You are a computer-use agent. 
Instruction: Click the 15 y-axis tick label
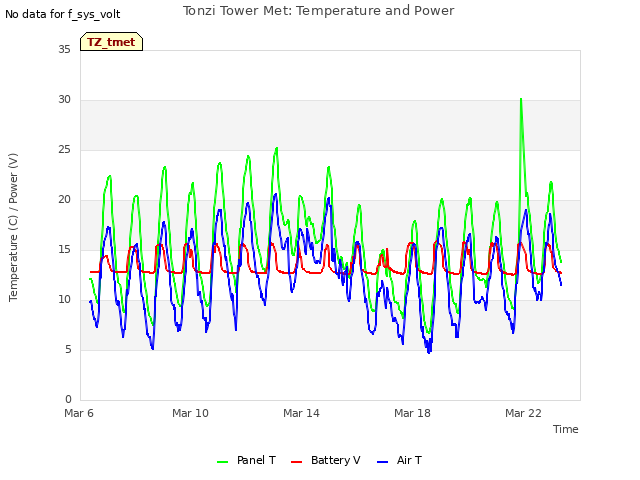point(64,249)
